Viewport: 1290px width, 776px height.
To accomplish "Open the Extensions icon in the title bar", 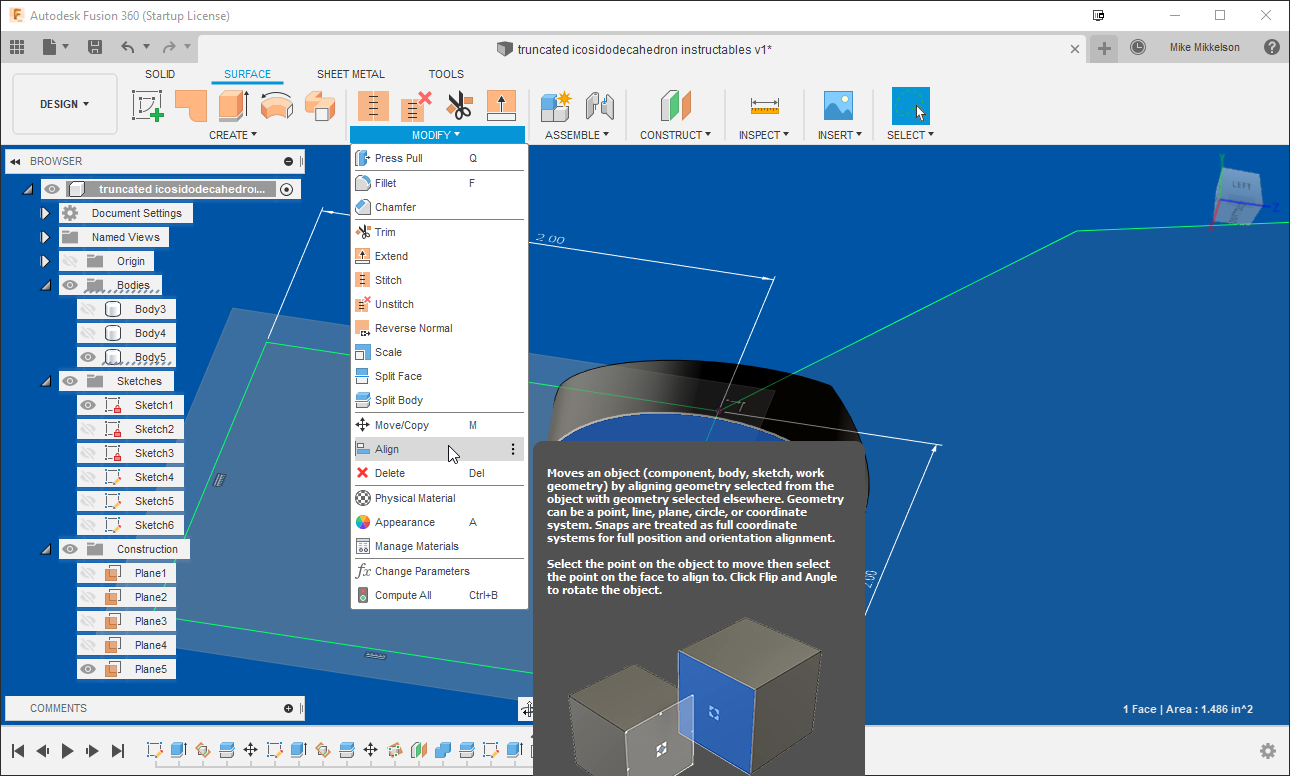I will 1099,15.
